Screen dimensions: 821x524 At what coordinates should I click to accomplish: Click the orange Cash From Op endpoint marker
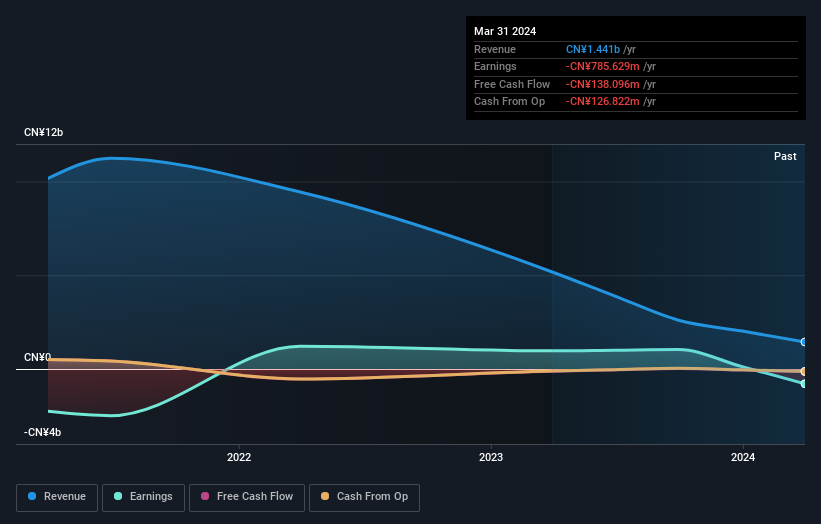804,371
